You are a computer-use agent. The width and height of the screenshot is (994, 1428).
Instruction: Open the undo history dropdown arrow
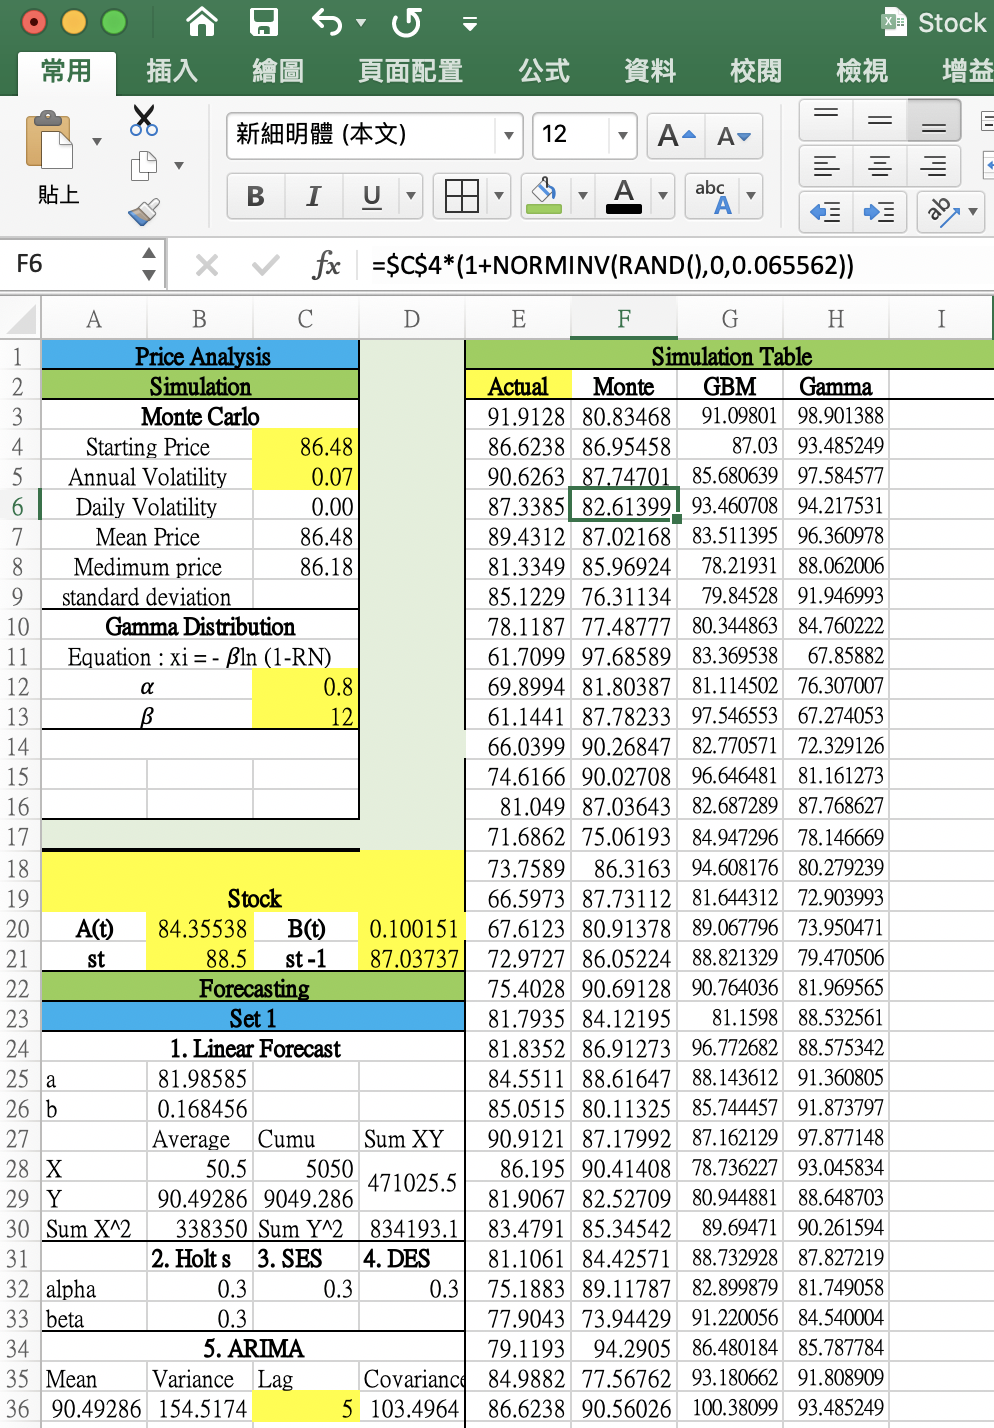point(361,23)
